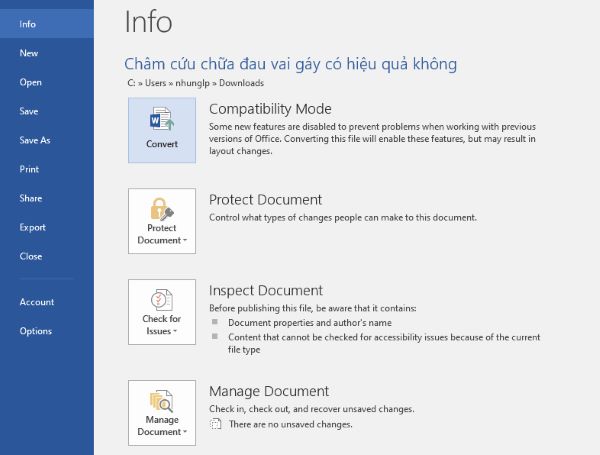Close the document via sidebar Close
The width and height of the screenshot is (600, 455).
pos(31,256)
